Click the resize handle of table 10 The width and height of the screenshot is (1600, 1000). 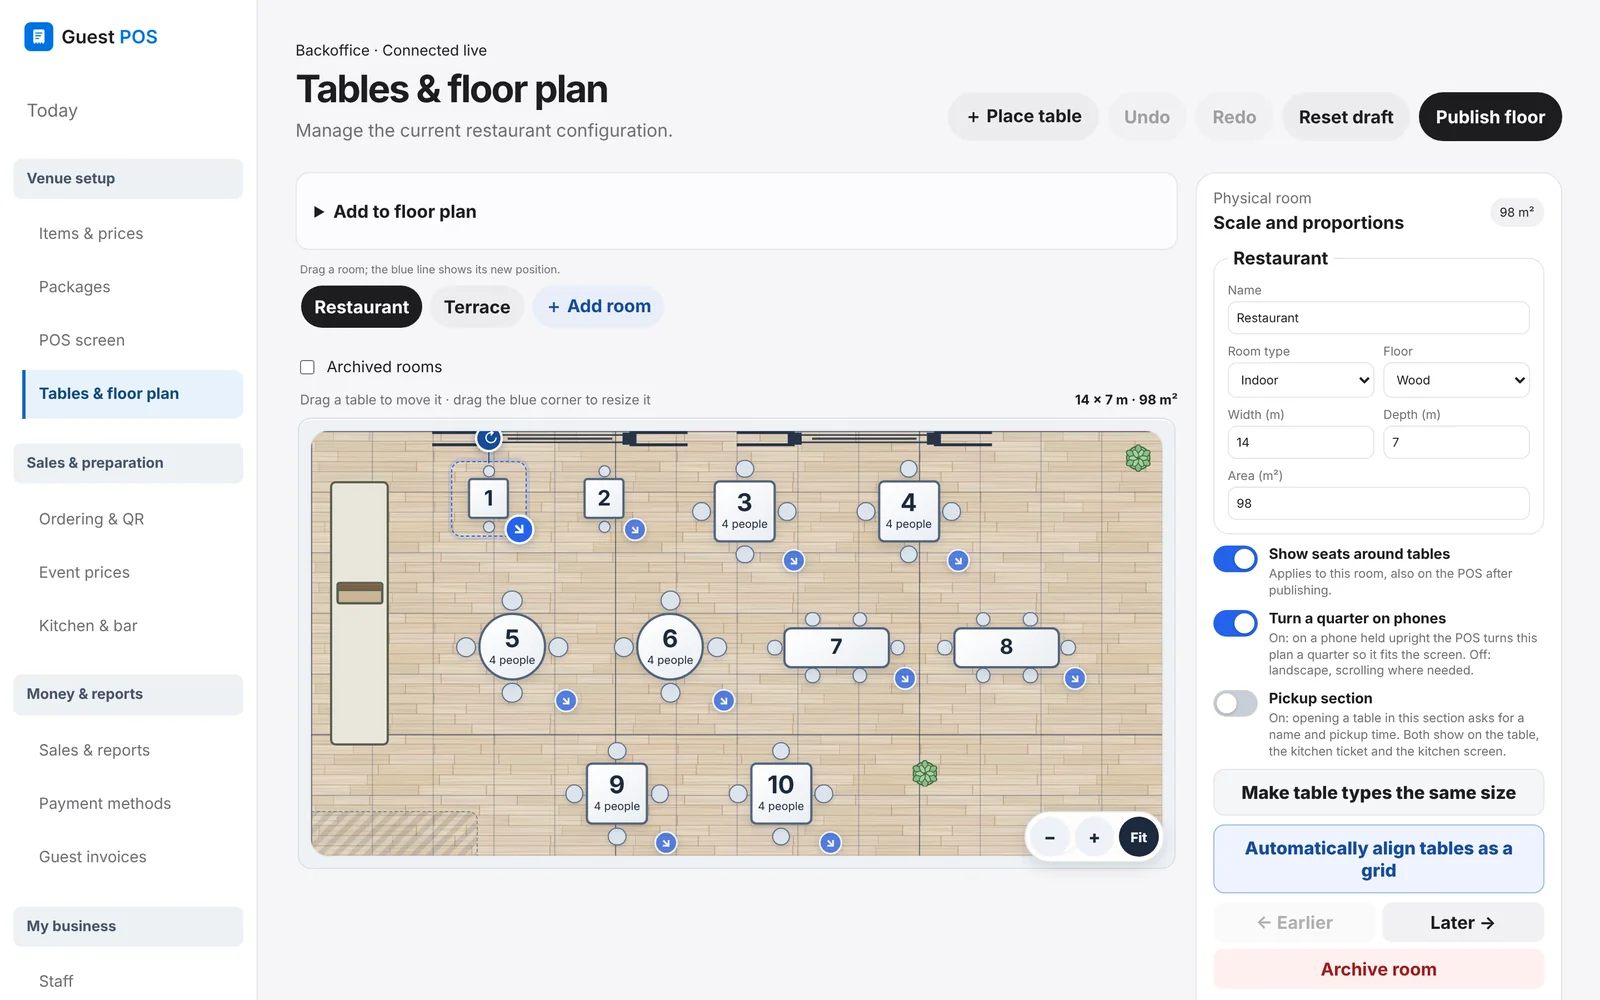click(830, 843)
